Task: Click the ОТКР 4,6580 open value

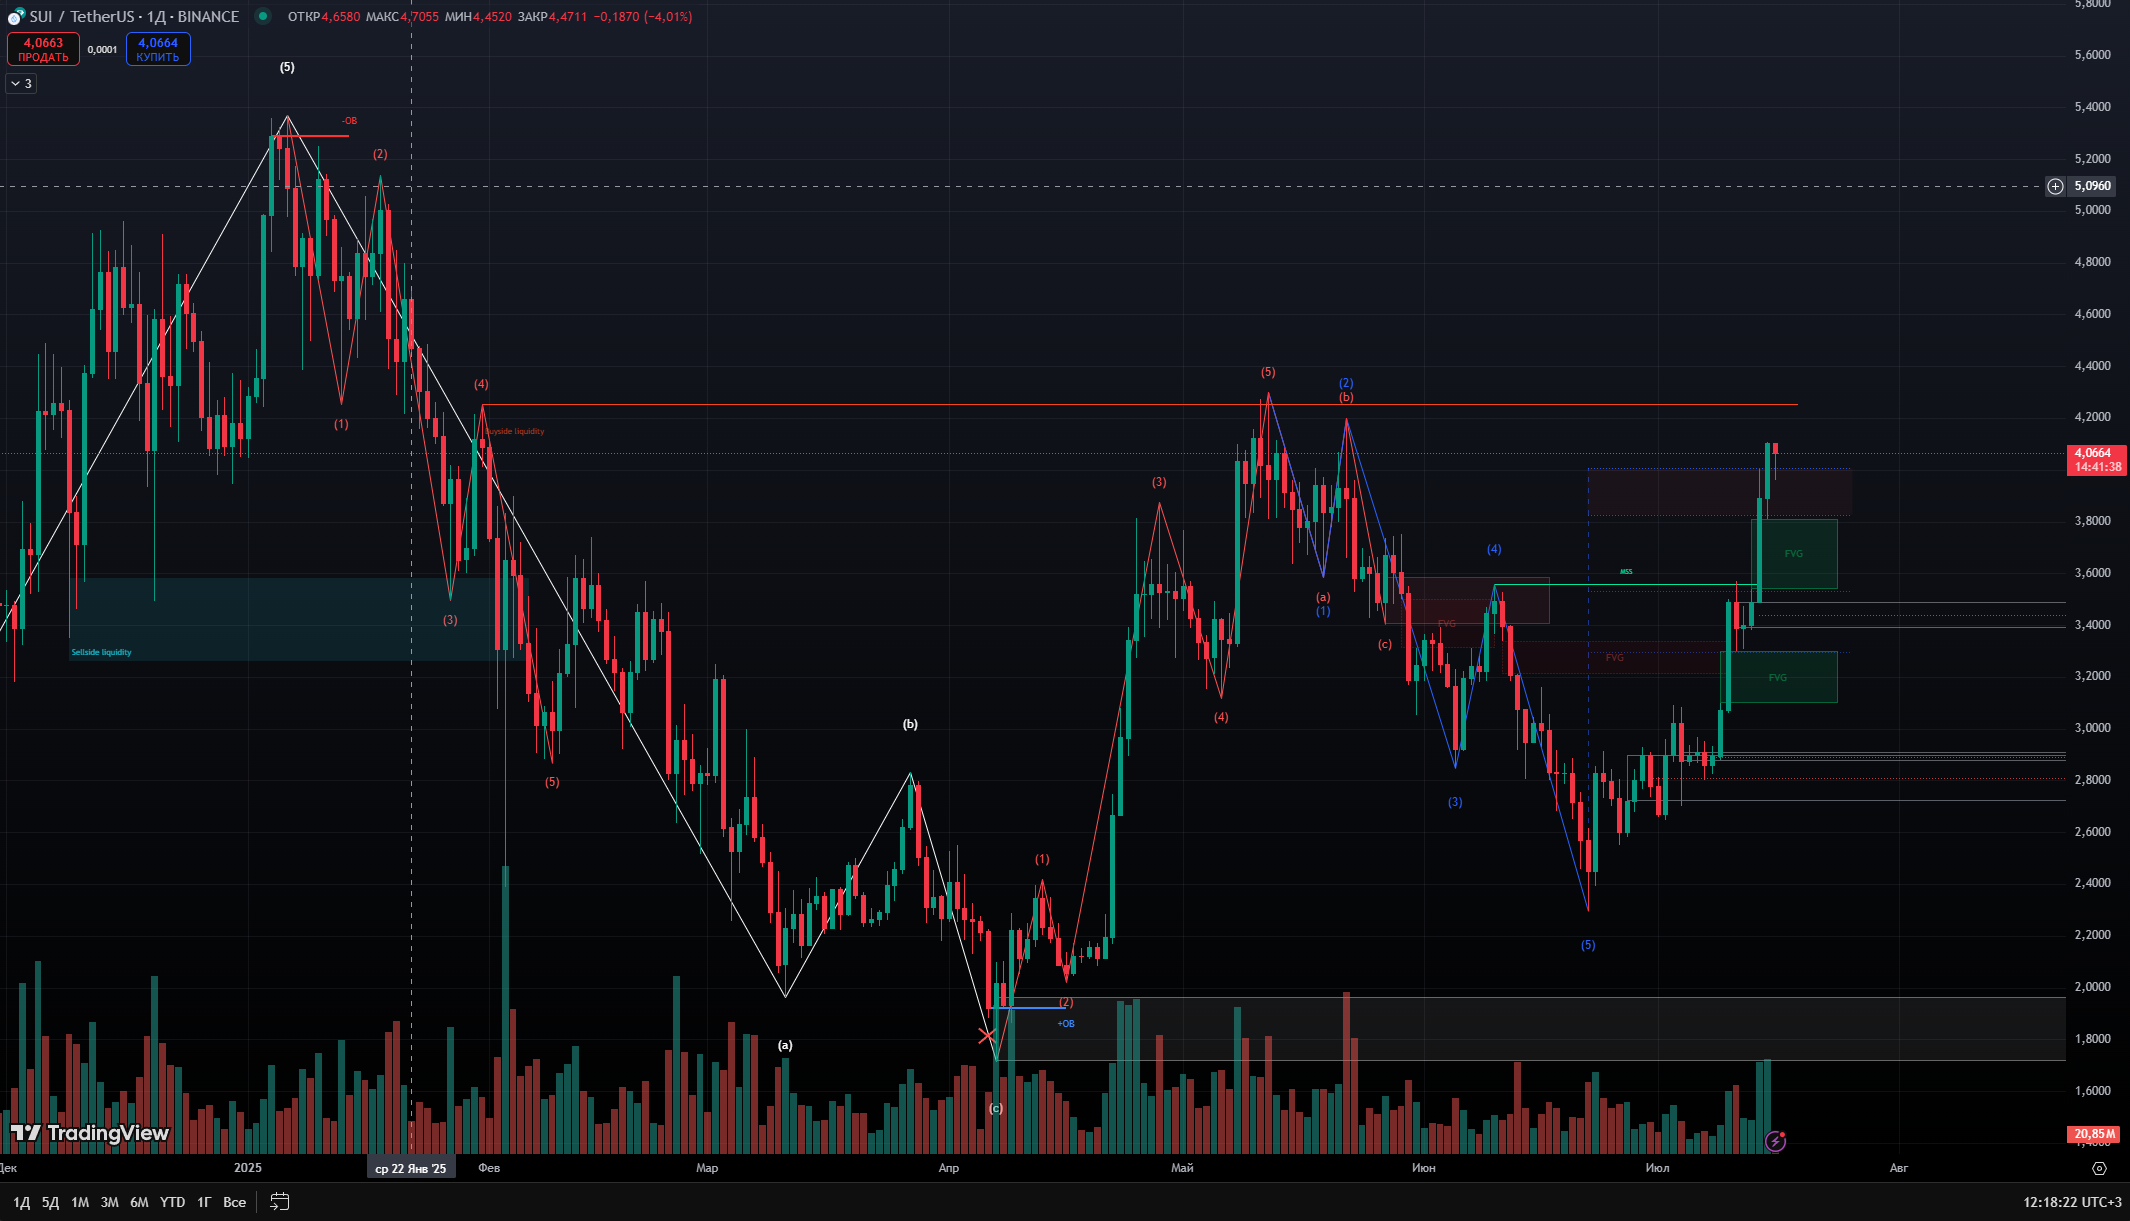Action: [324, 17]
